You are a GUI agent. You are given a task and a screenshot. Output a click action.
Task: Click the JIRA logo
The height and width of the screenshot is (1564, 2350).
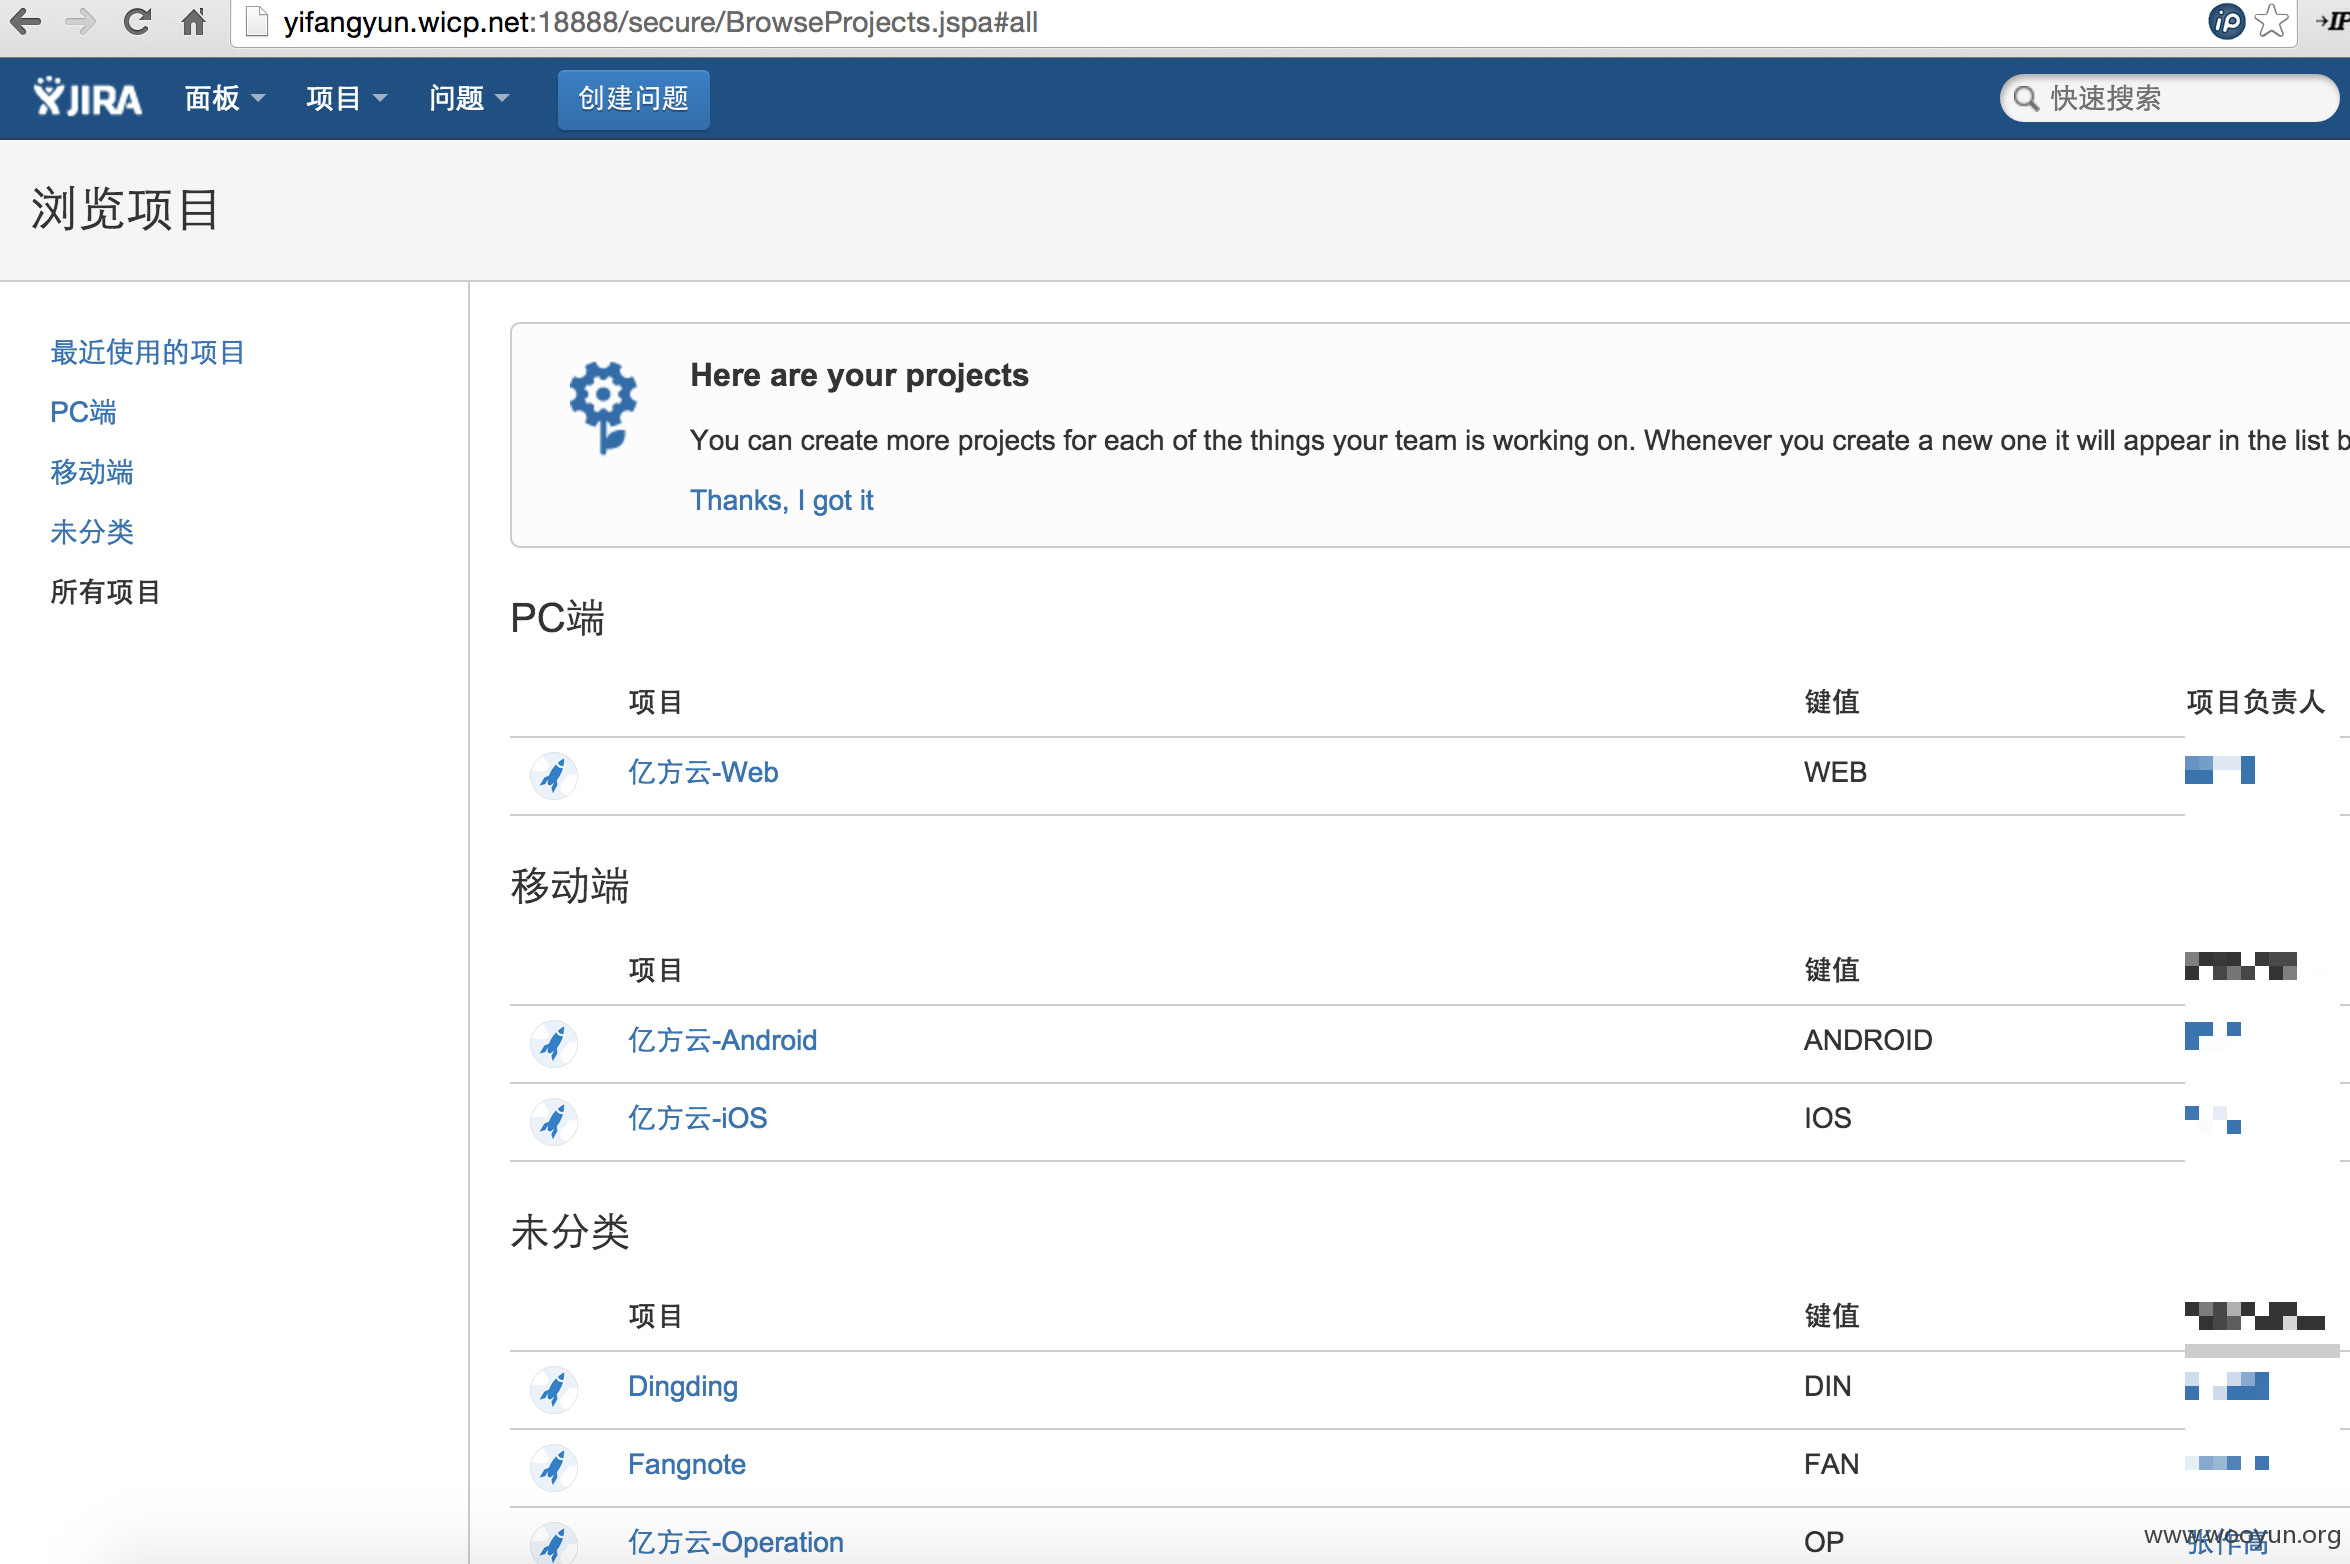coord(87,98)
